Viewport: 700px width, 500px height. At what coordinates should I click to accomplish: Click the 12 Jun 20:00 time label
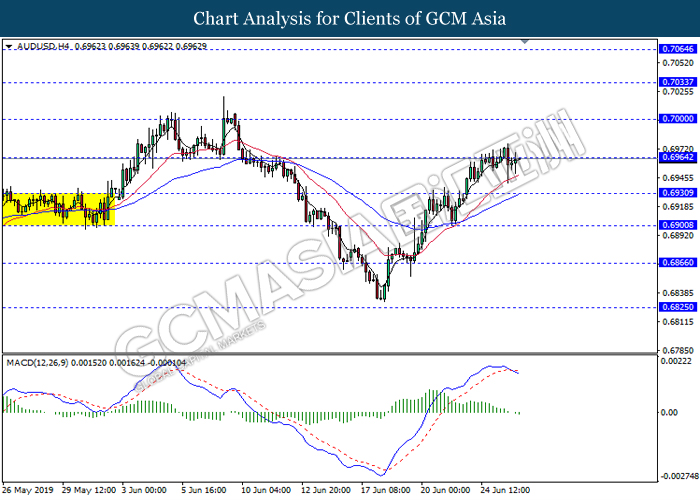tap(326, 490)
